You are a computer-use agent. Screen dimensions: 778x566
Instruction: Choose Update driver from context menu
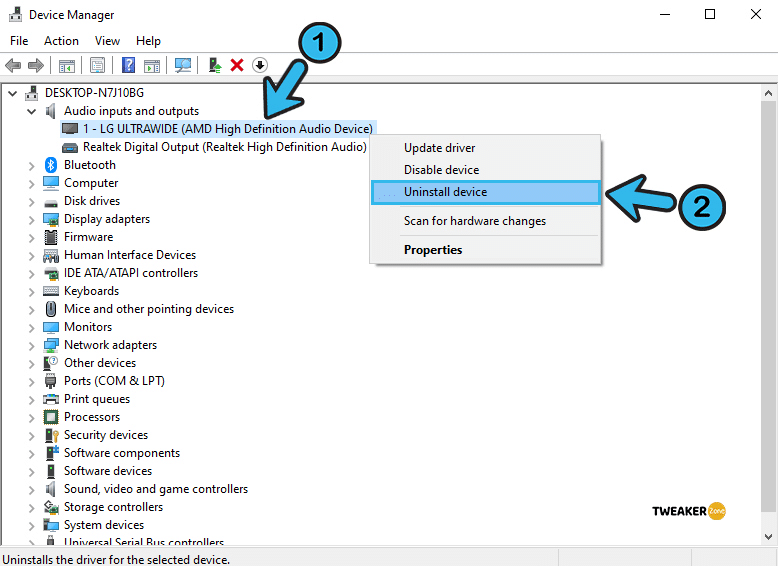pos(486,148)
